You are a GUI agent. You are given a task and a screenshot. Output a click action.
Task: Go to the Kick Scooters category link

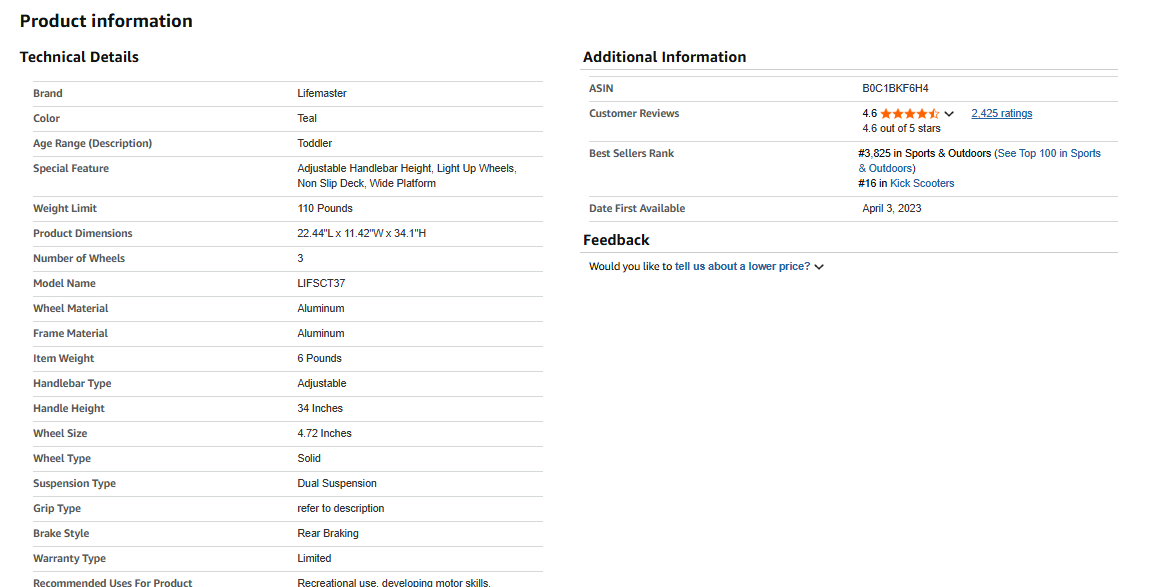(922, 184)
